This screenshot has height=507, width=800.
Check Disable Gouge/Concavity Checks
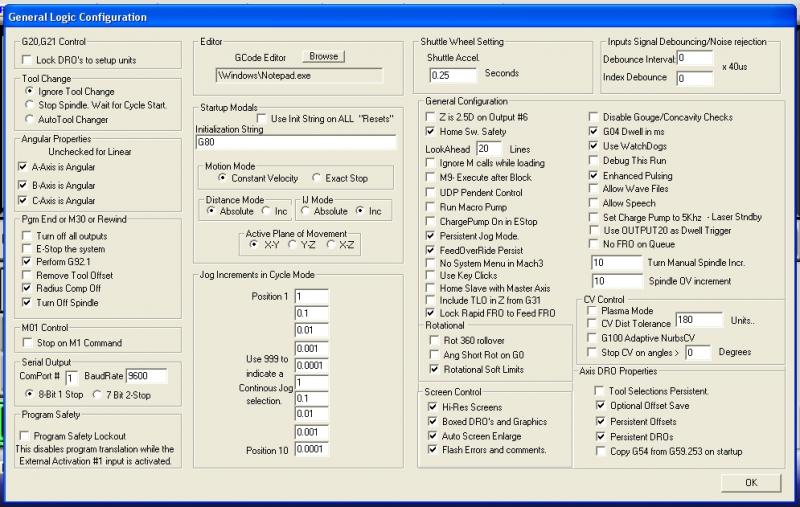pos(593,117)
